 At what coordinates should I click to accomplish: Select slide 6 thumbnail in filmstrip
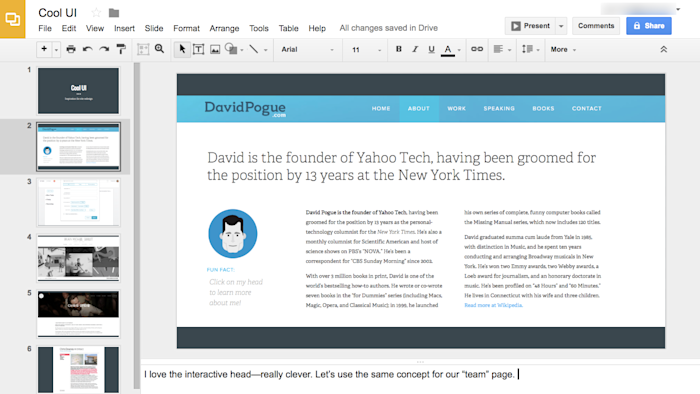pos(78,369)
